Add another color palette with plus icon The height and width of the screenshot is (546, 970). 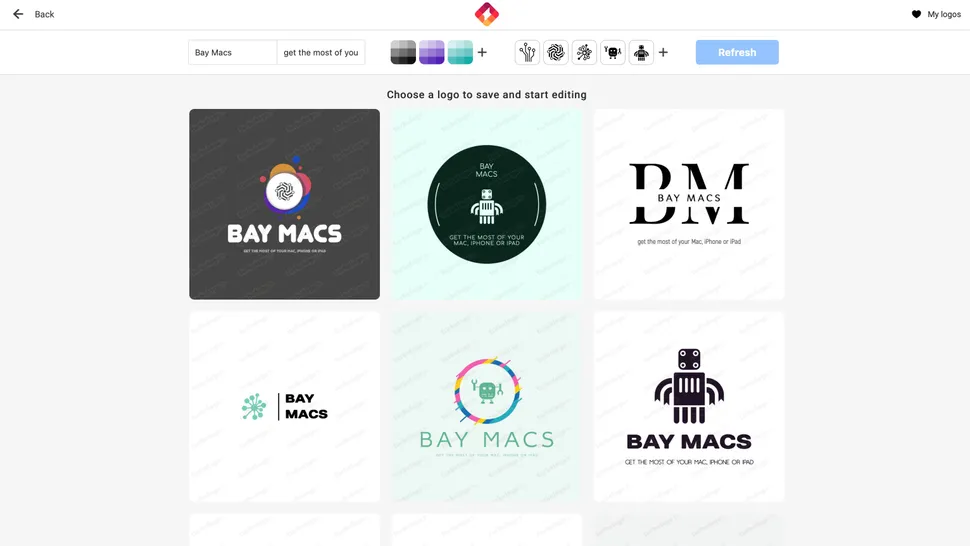[482, 52]
